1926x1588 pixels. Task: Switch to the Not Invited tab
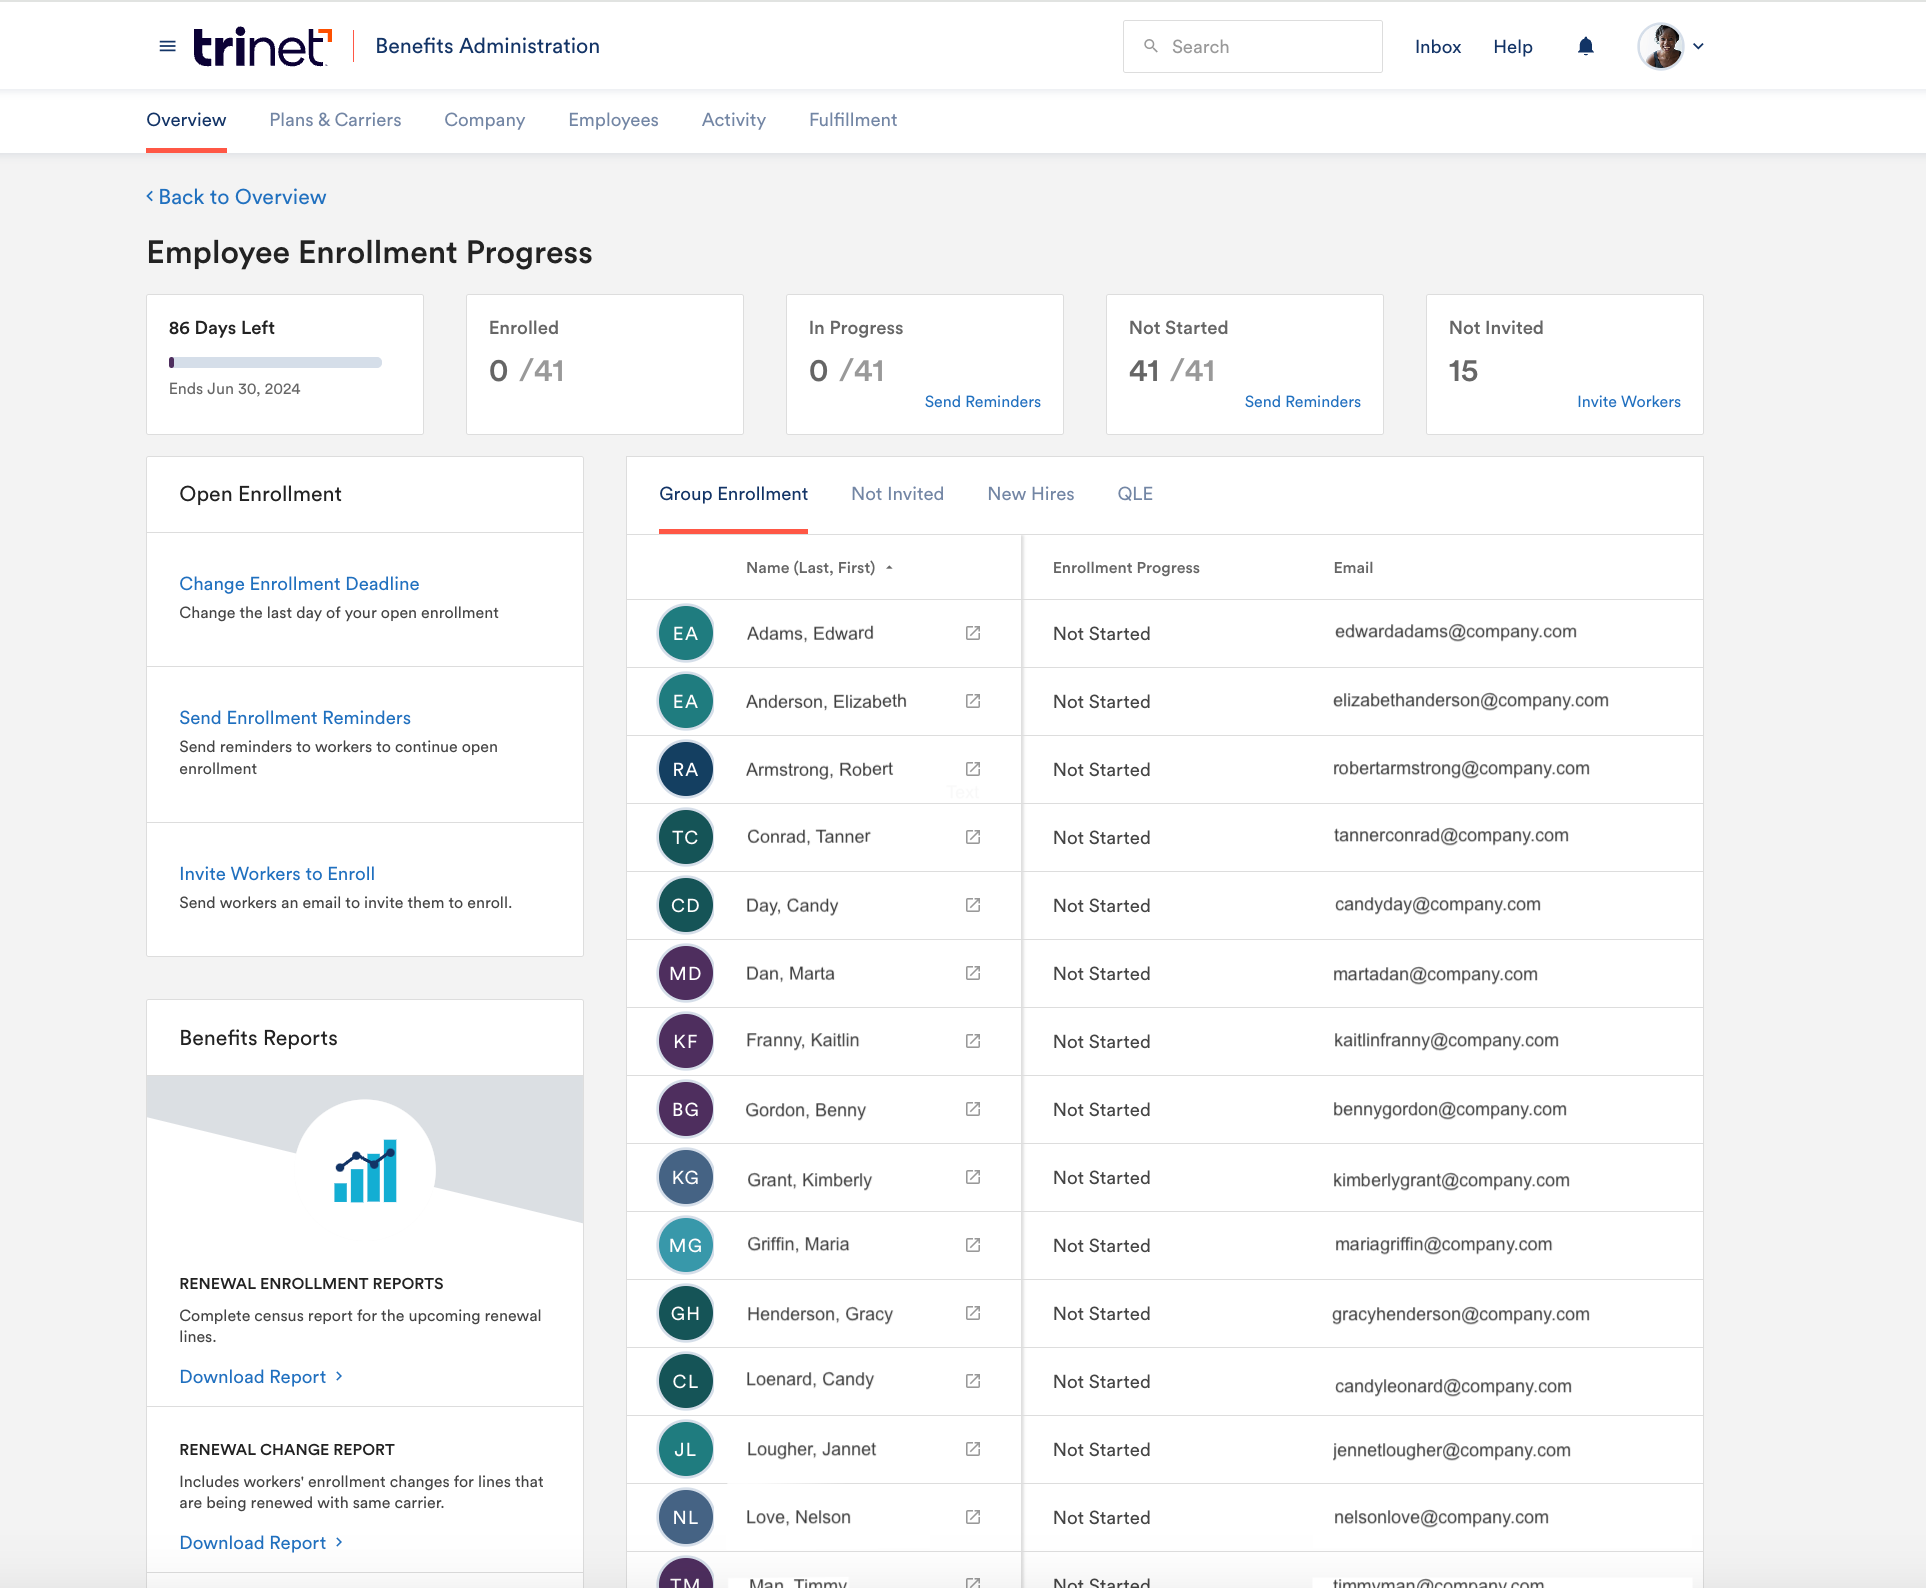coord(897,494)
